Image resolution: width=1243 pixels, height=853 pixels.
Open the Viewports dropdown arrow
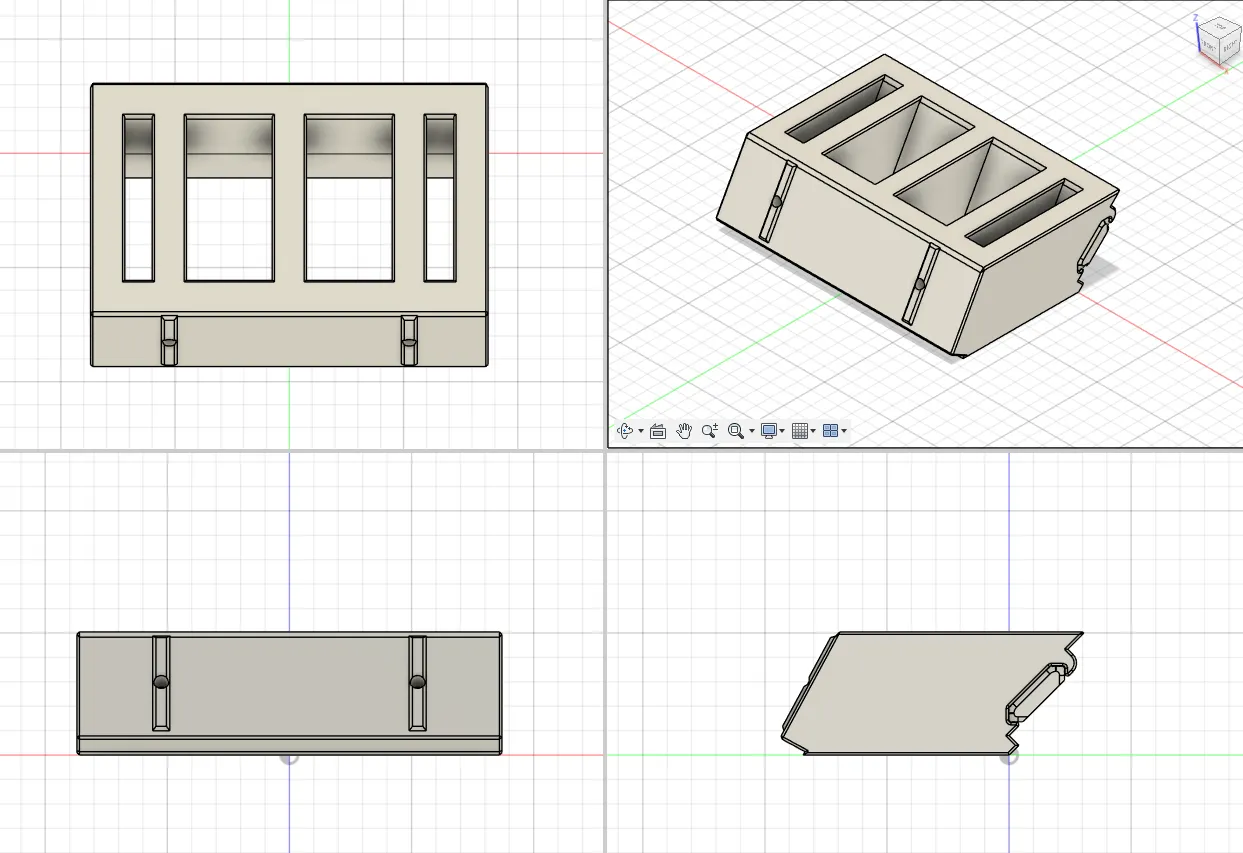pos(845,431)
